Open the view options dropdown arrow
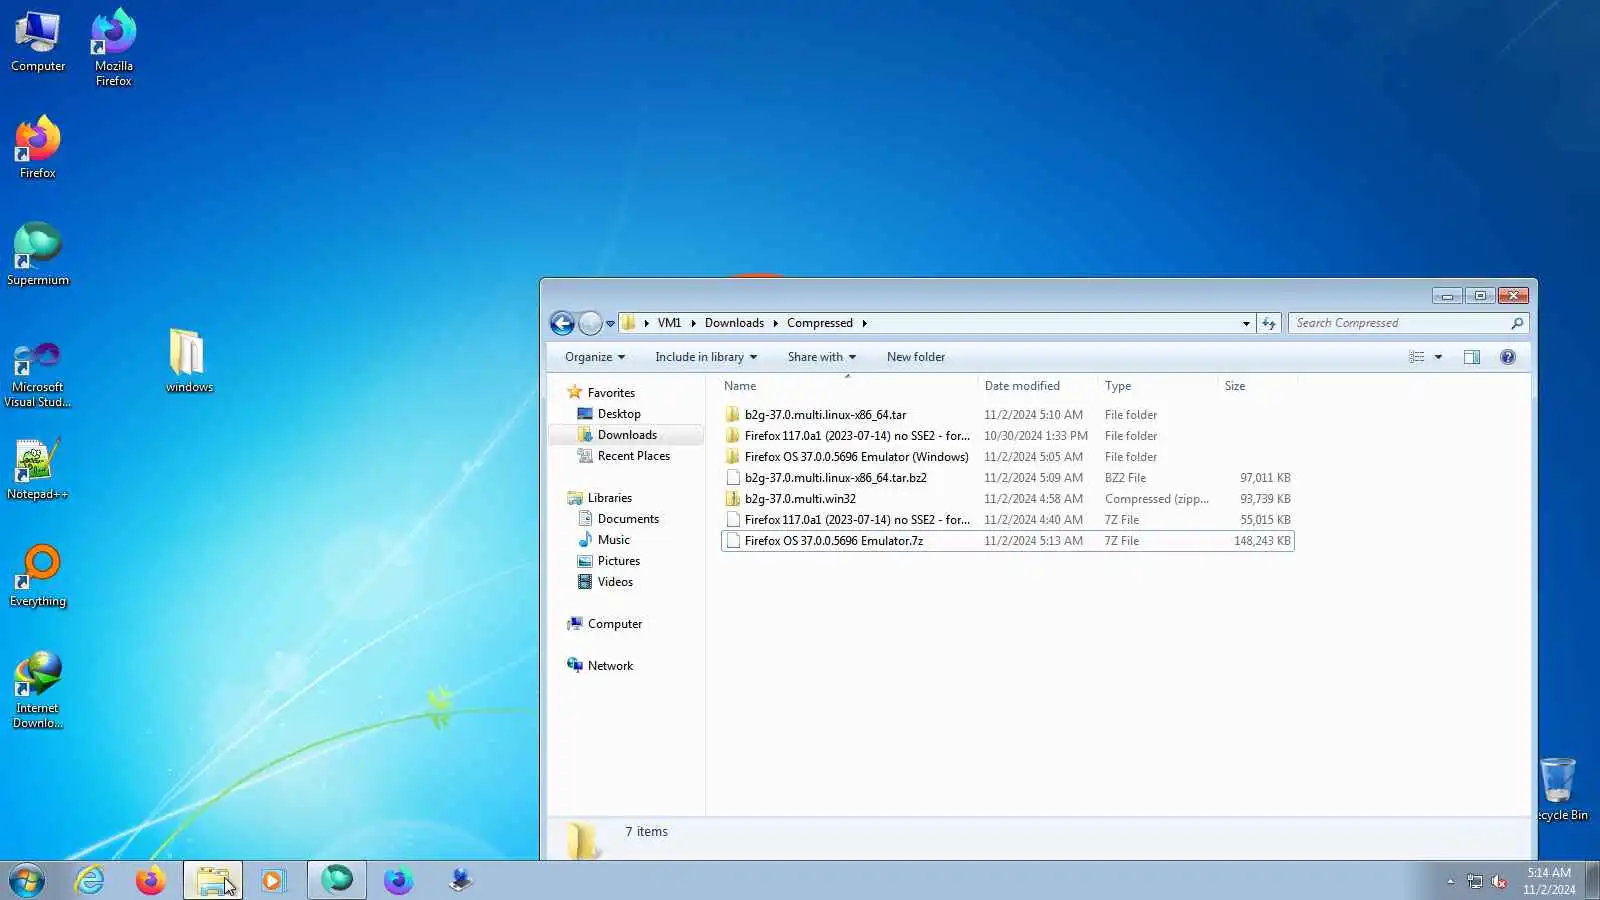Screen dimensions: 1600x900 tap(1438, 357)
